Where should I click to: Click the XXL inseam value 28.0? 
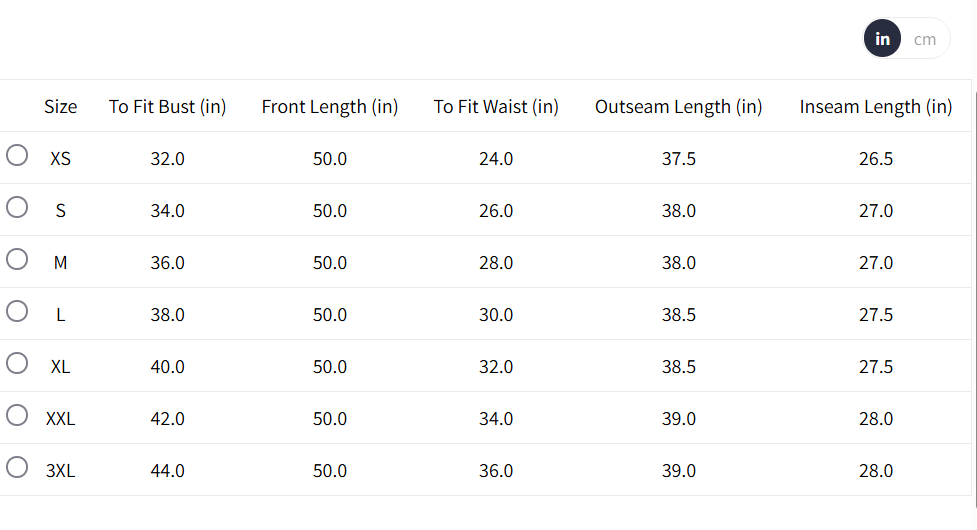(876, 419)
